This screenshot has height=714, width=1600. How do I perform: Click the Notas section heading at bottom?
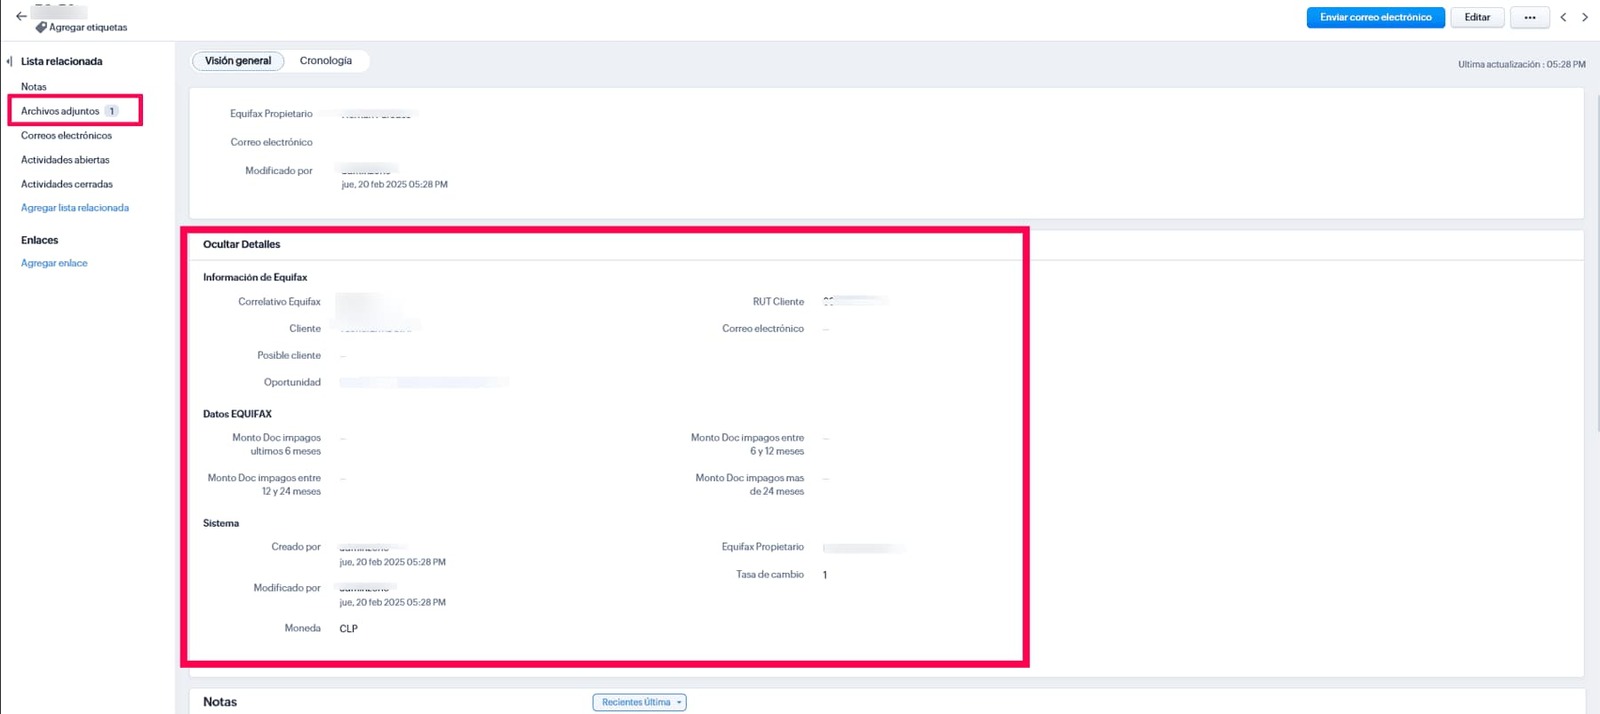pos(220,702)
